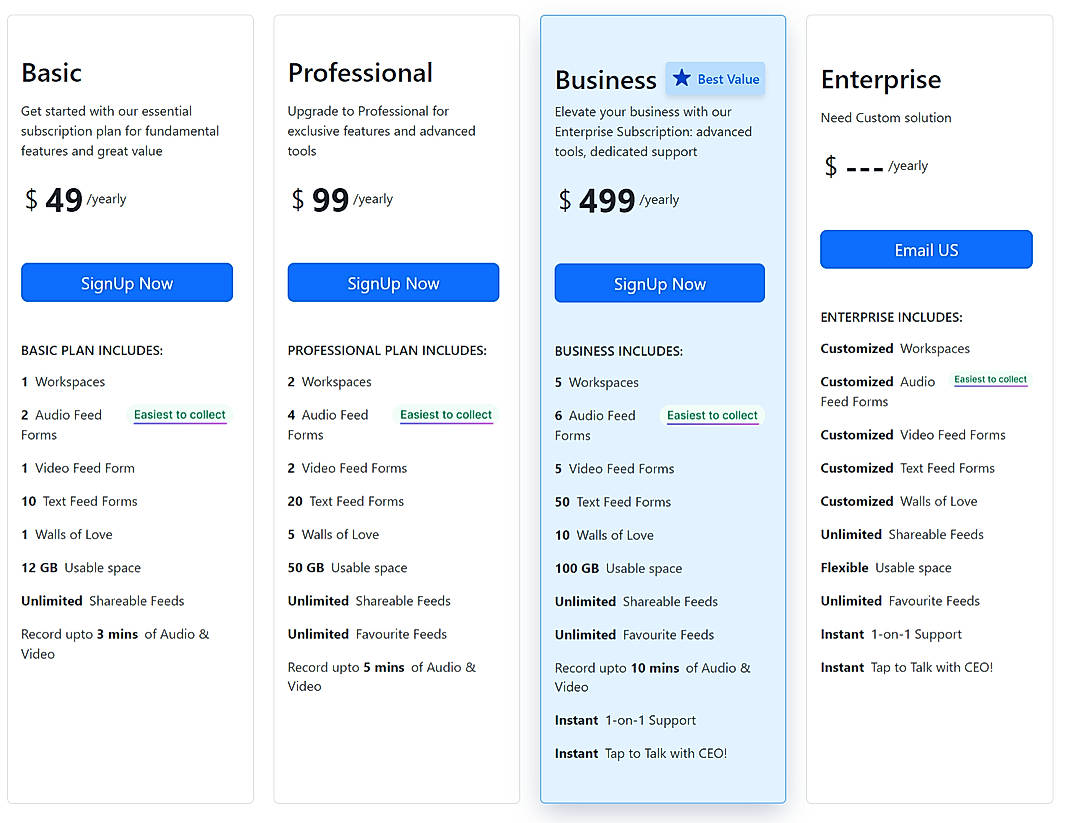Select the Enterprise plan heading
1070x823 pixels.
click(880, 79)
